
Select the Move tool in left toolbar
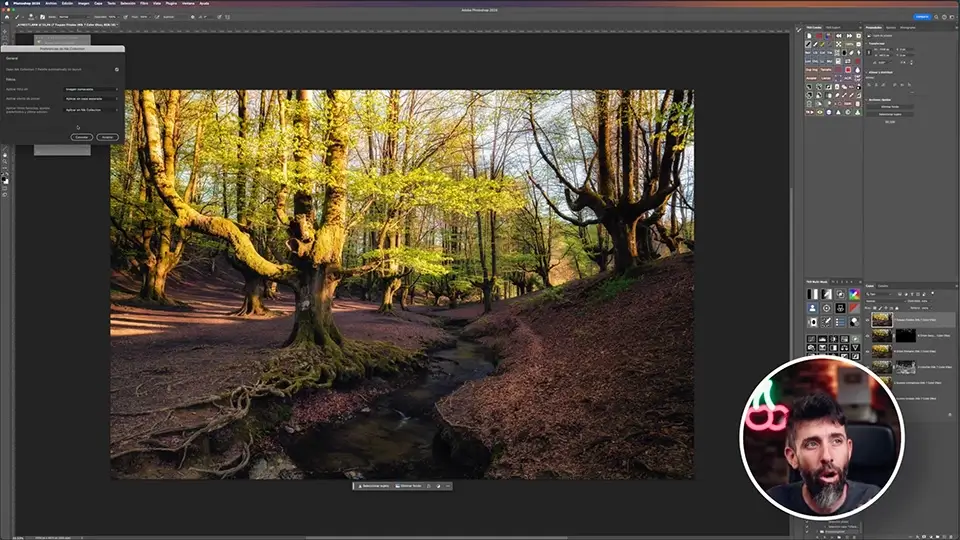pos(5,32)
